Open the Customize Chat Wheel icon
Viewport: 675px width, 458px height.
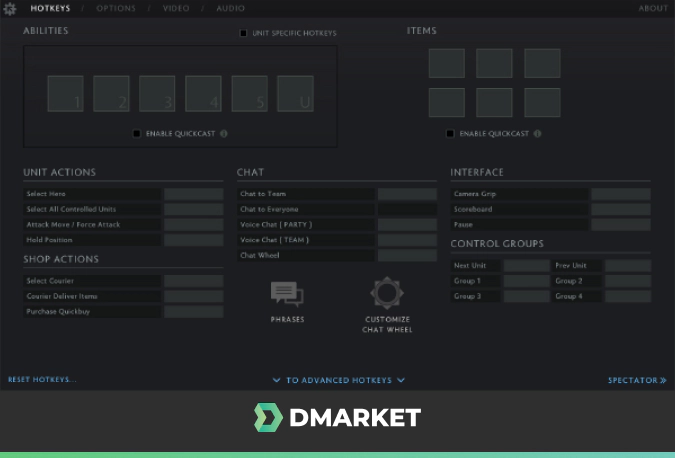click(387, 293)
